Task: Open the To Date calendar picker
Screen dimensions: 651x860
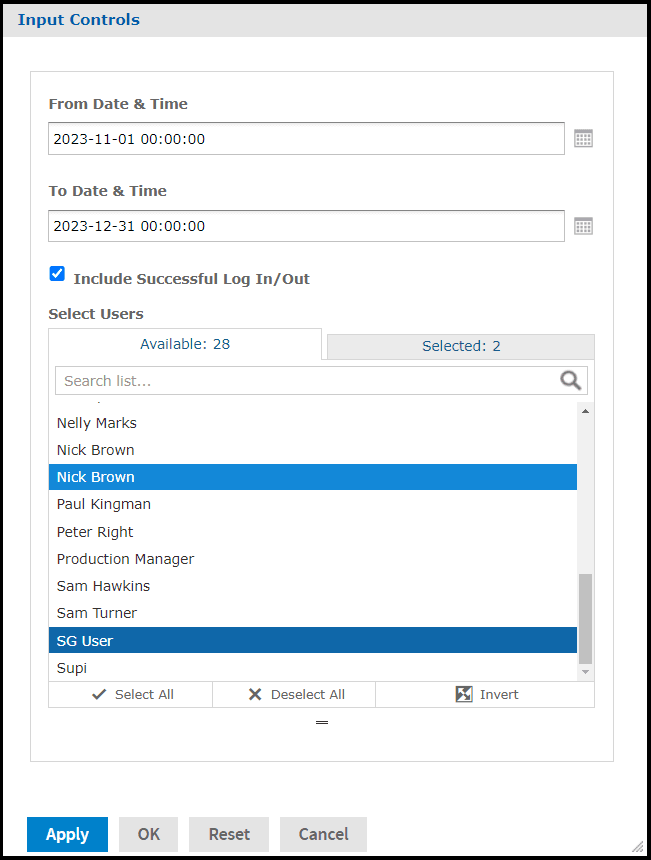Action: (583, 226)
